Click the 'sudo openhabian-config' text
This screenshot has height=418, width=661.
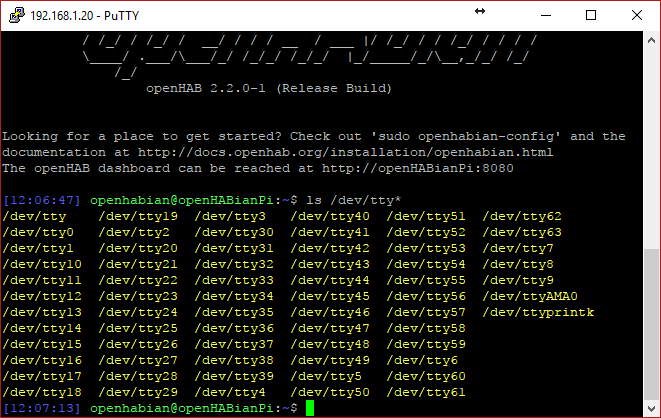[x=466, y=137]
